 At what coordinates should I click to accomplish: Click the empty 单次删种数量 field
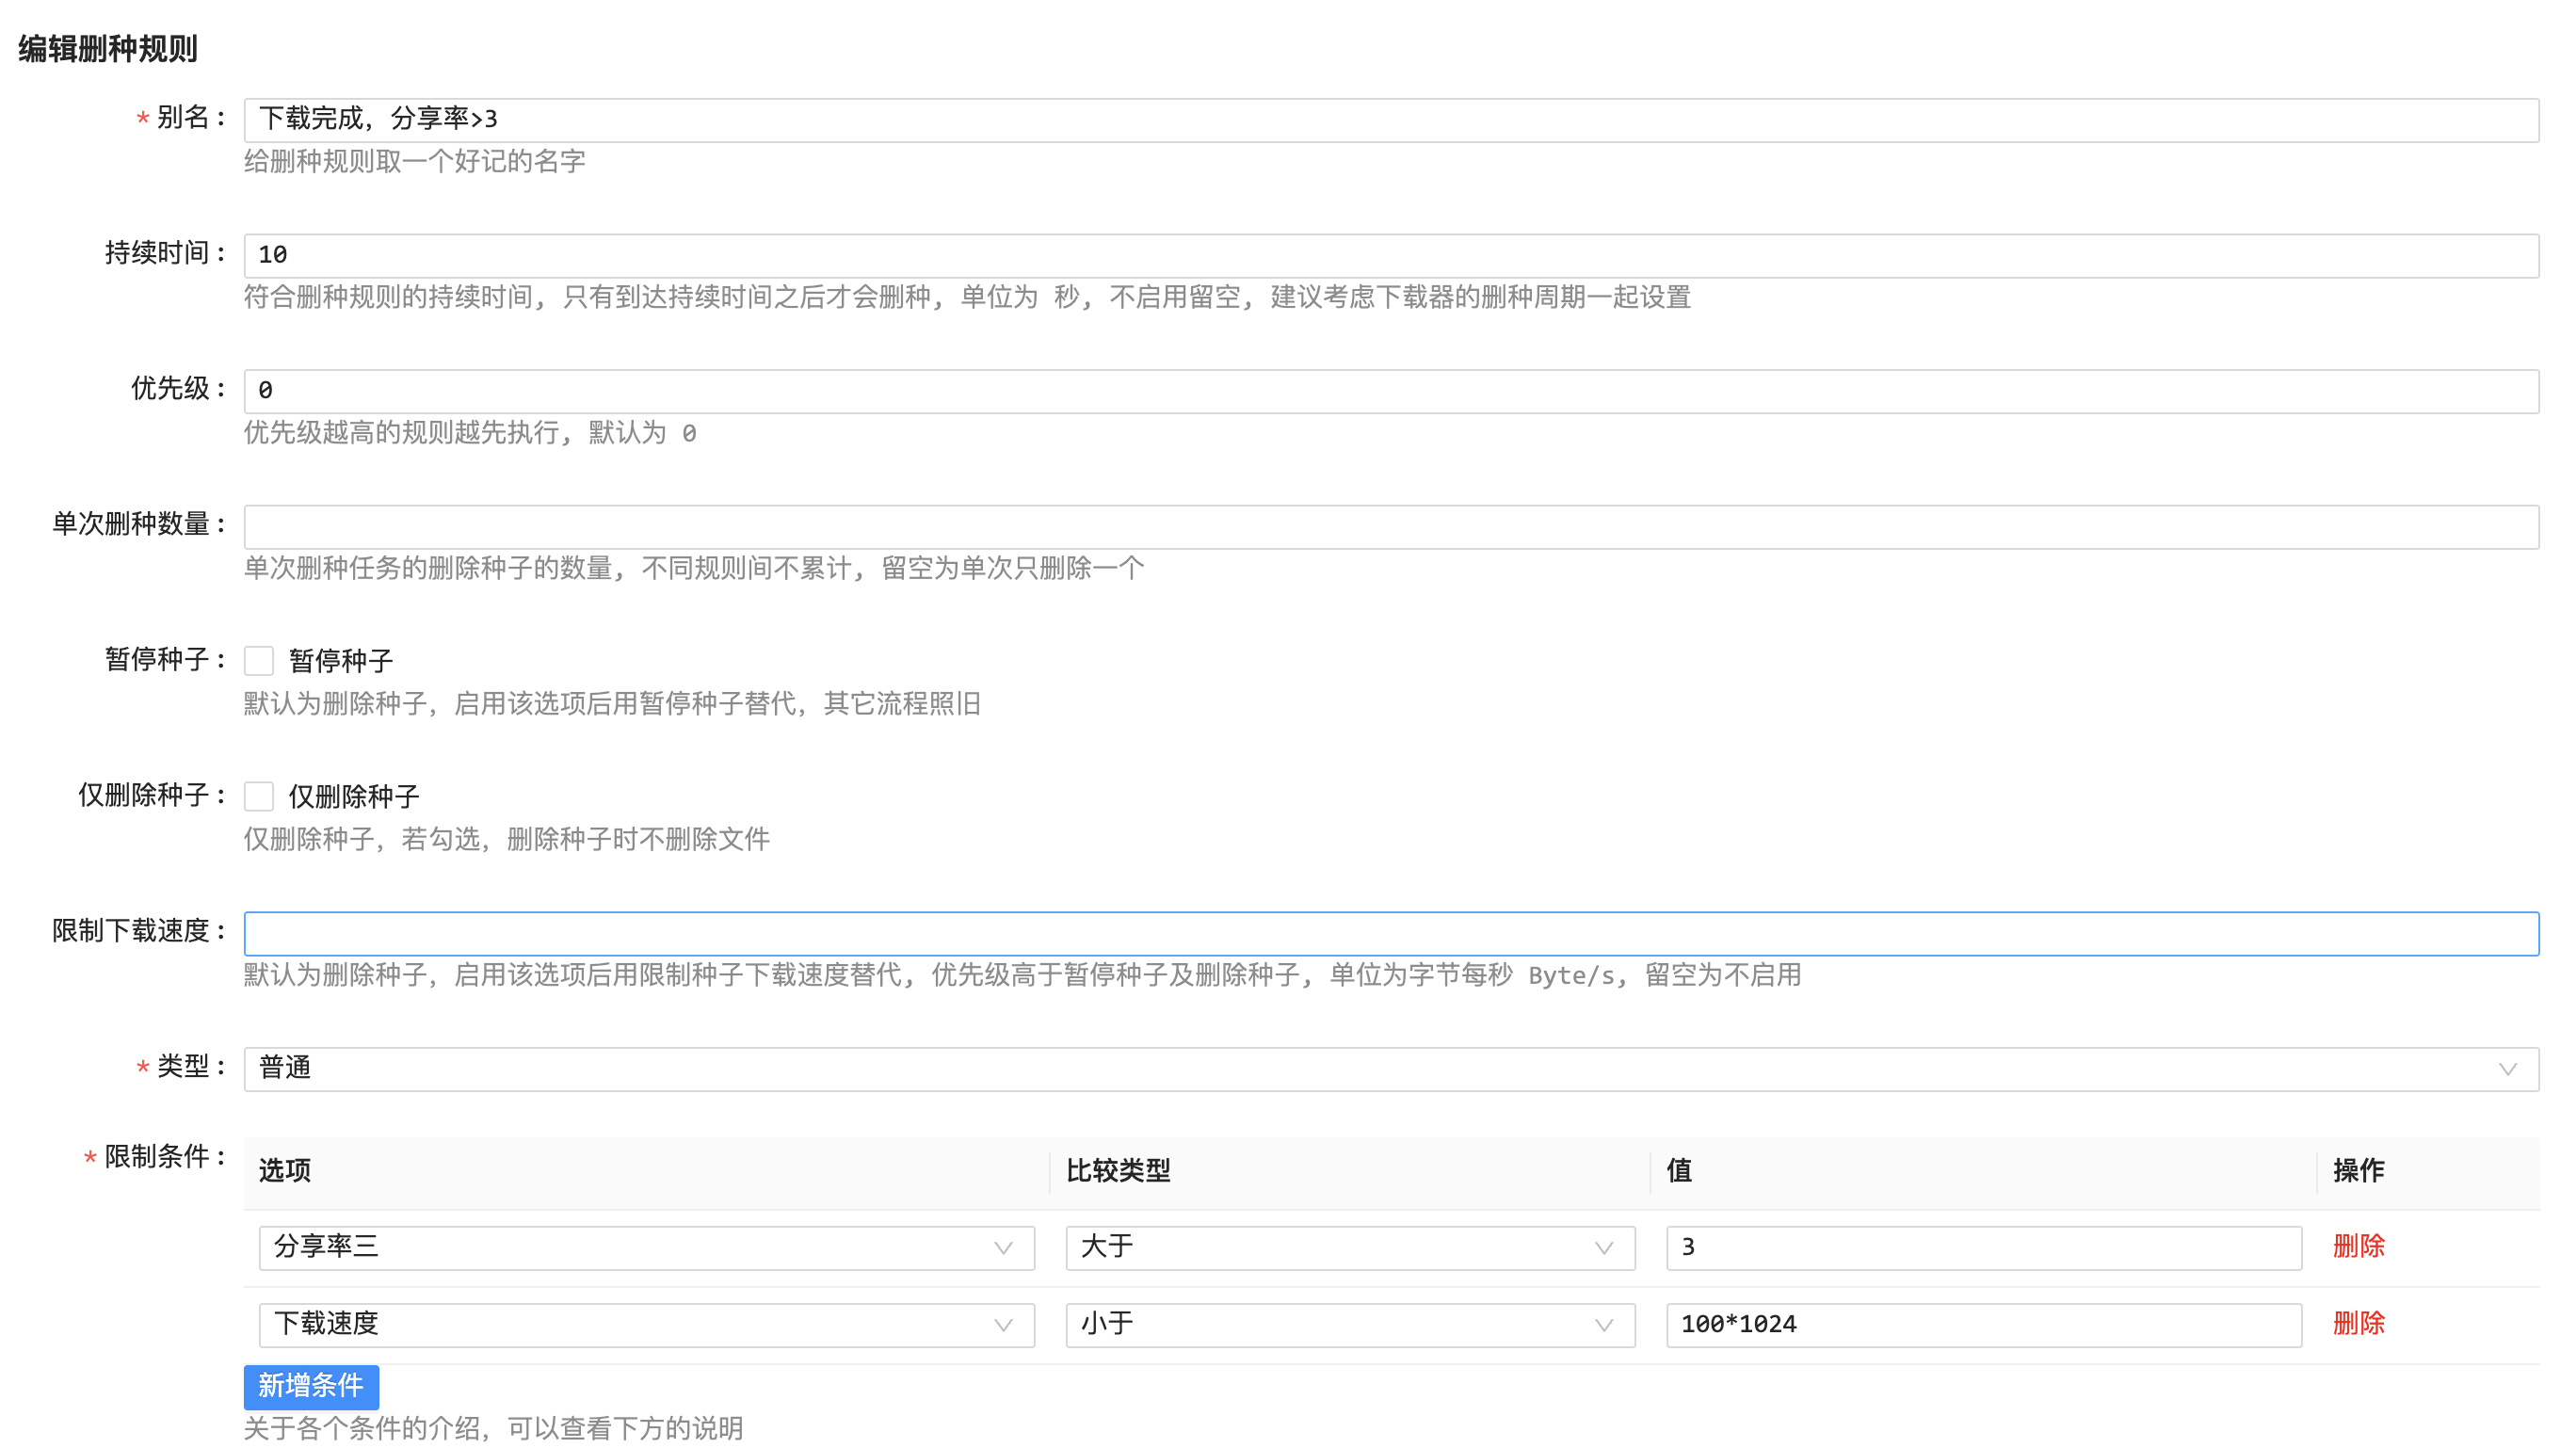point(1390,527)
